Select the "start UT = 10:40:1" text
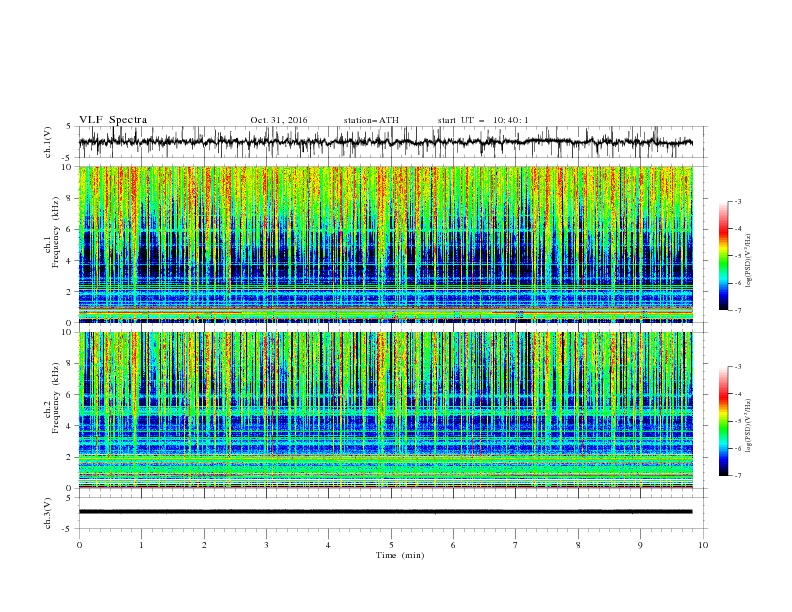This screenshot has width=792, height=612. point(483,120)
